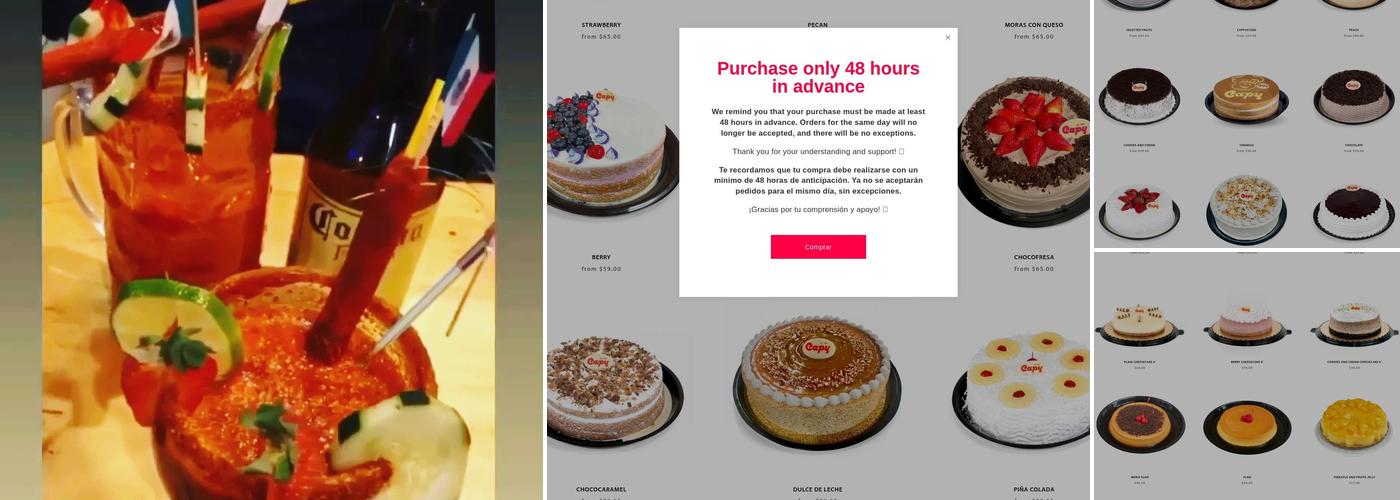Click the Berry cake name label
The width and height of the screenshot is (1400, 500).
tap(601, 257)
